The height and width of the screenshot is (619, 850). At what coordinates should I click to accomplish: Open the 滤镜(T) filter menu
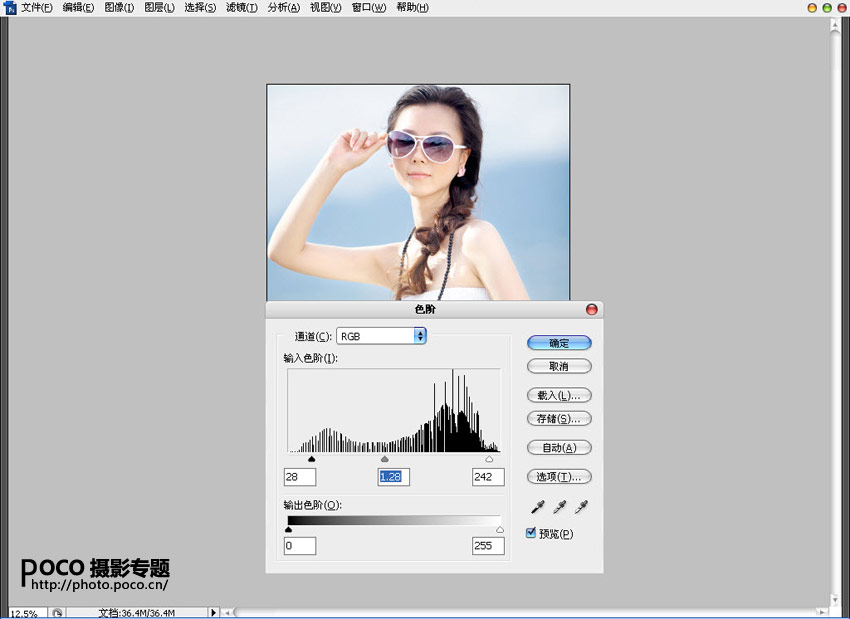click(241, 8)
